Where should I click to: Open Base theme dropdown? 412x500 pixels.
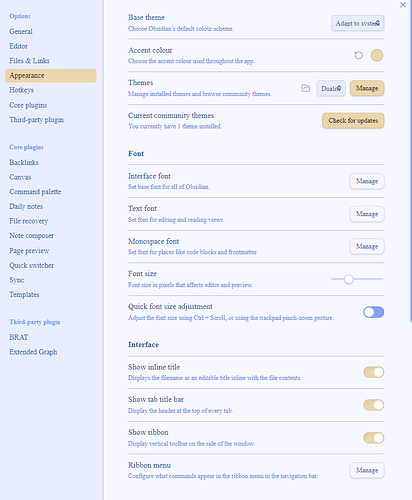click(x=358, y=23)
